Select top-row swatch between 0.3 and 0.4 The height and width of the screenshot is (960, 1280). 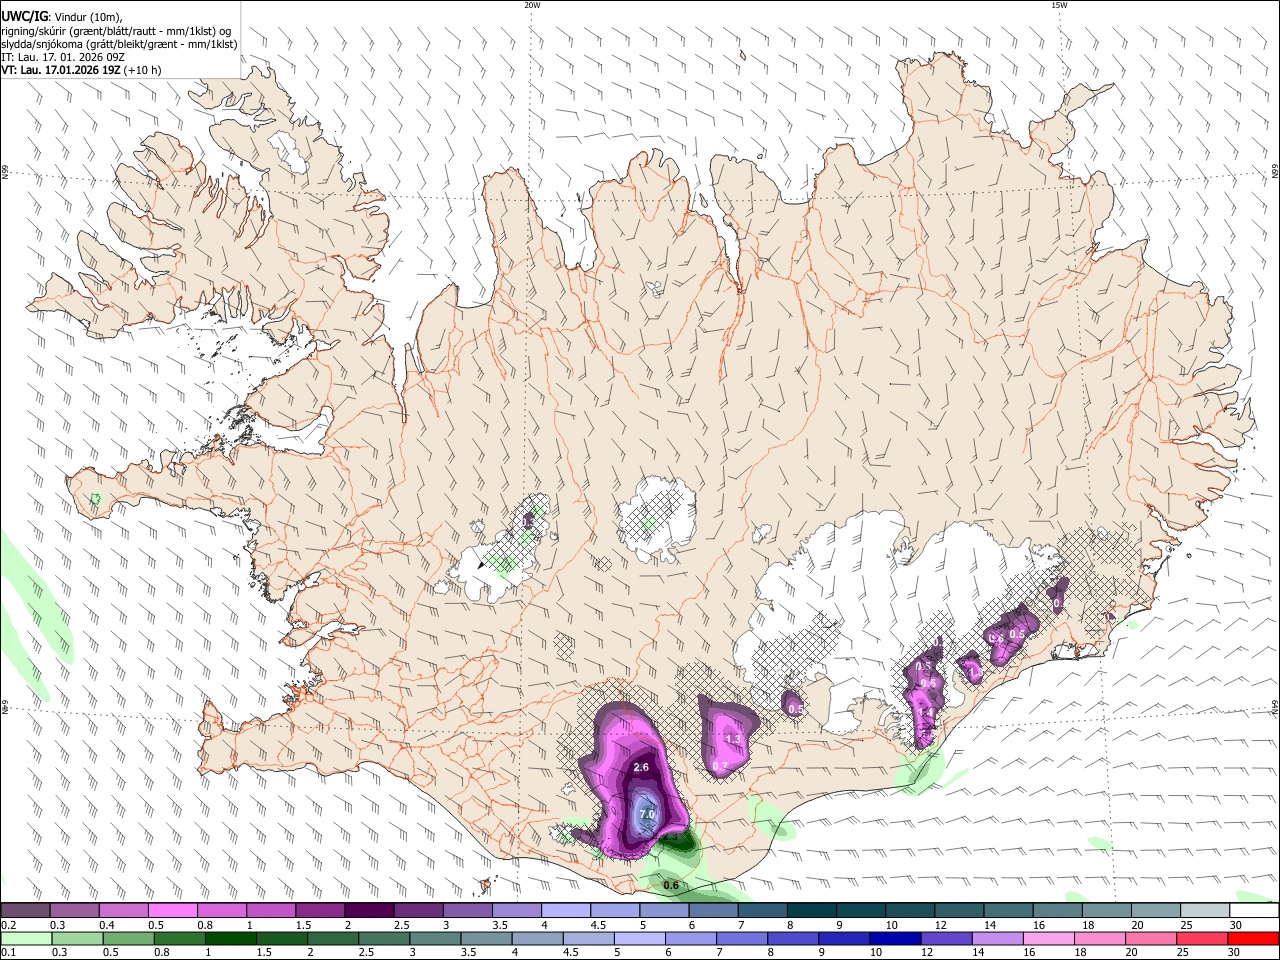coord(74,910)
